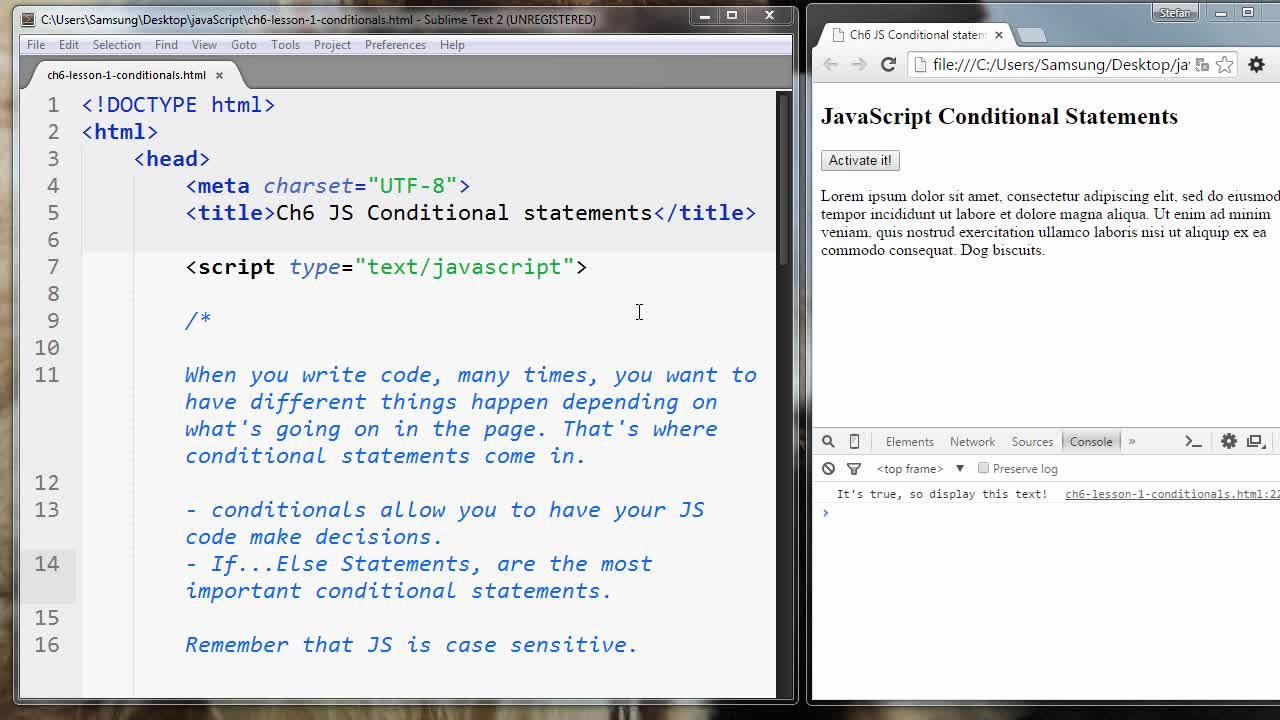Click the console message 'It's true, so display this text!'
Screen dimensions: 1280x720
[x=941, y=494]
